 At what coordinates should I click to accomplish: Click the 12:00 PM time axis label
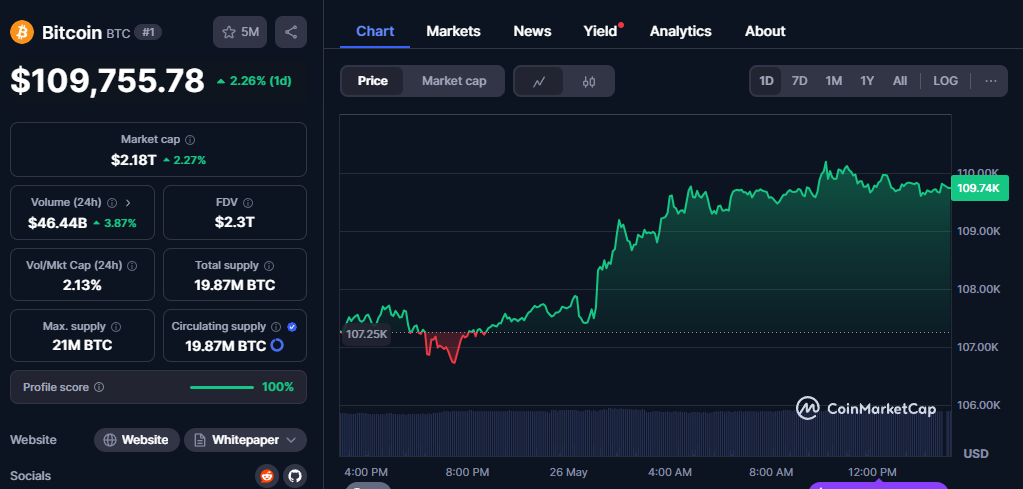pyautogui.click(x=874, y=471)
